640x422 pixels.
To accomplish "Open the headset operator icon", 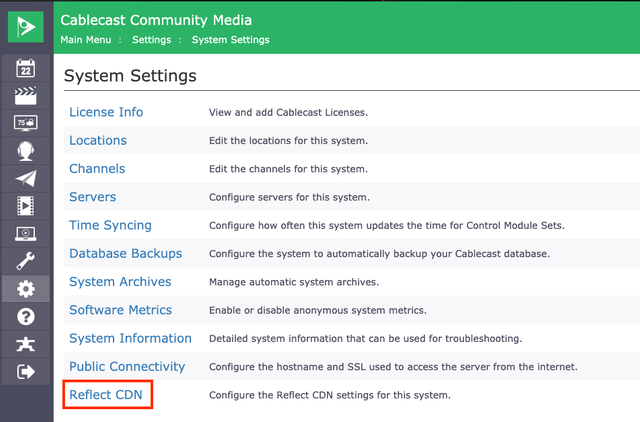I will tap(26, 151).
